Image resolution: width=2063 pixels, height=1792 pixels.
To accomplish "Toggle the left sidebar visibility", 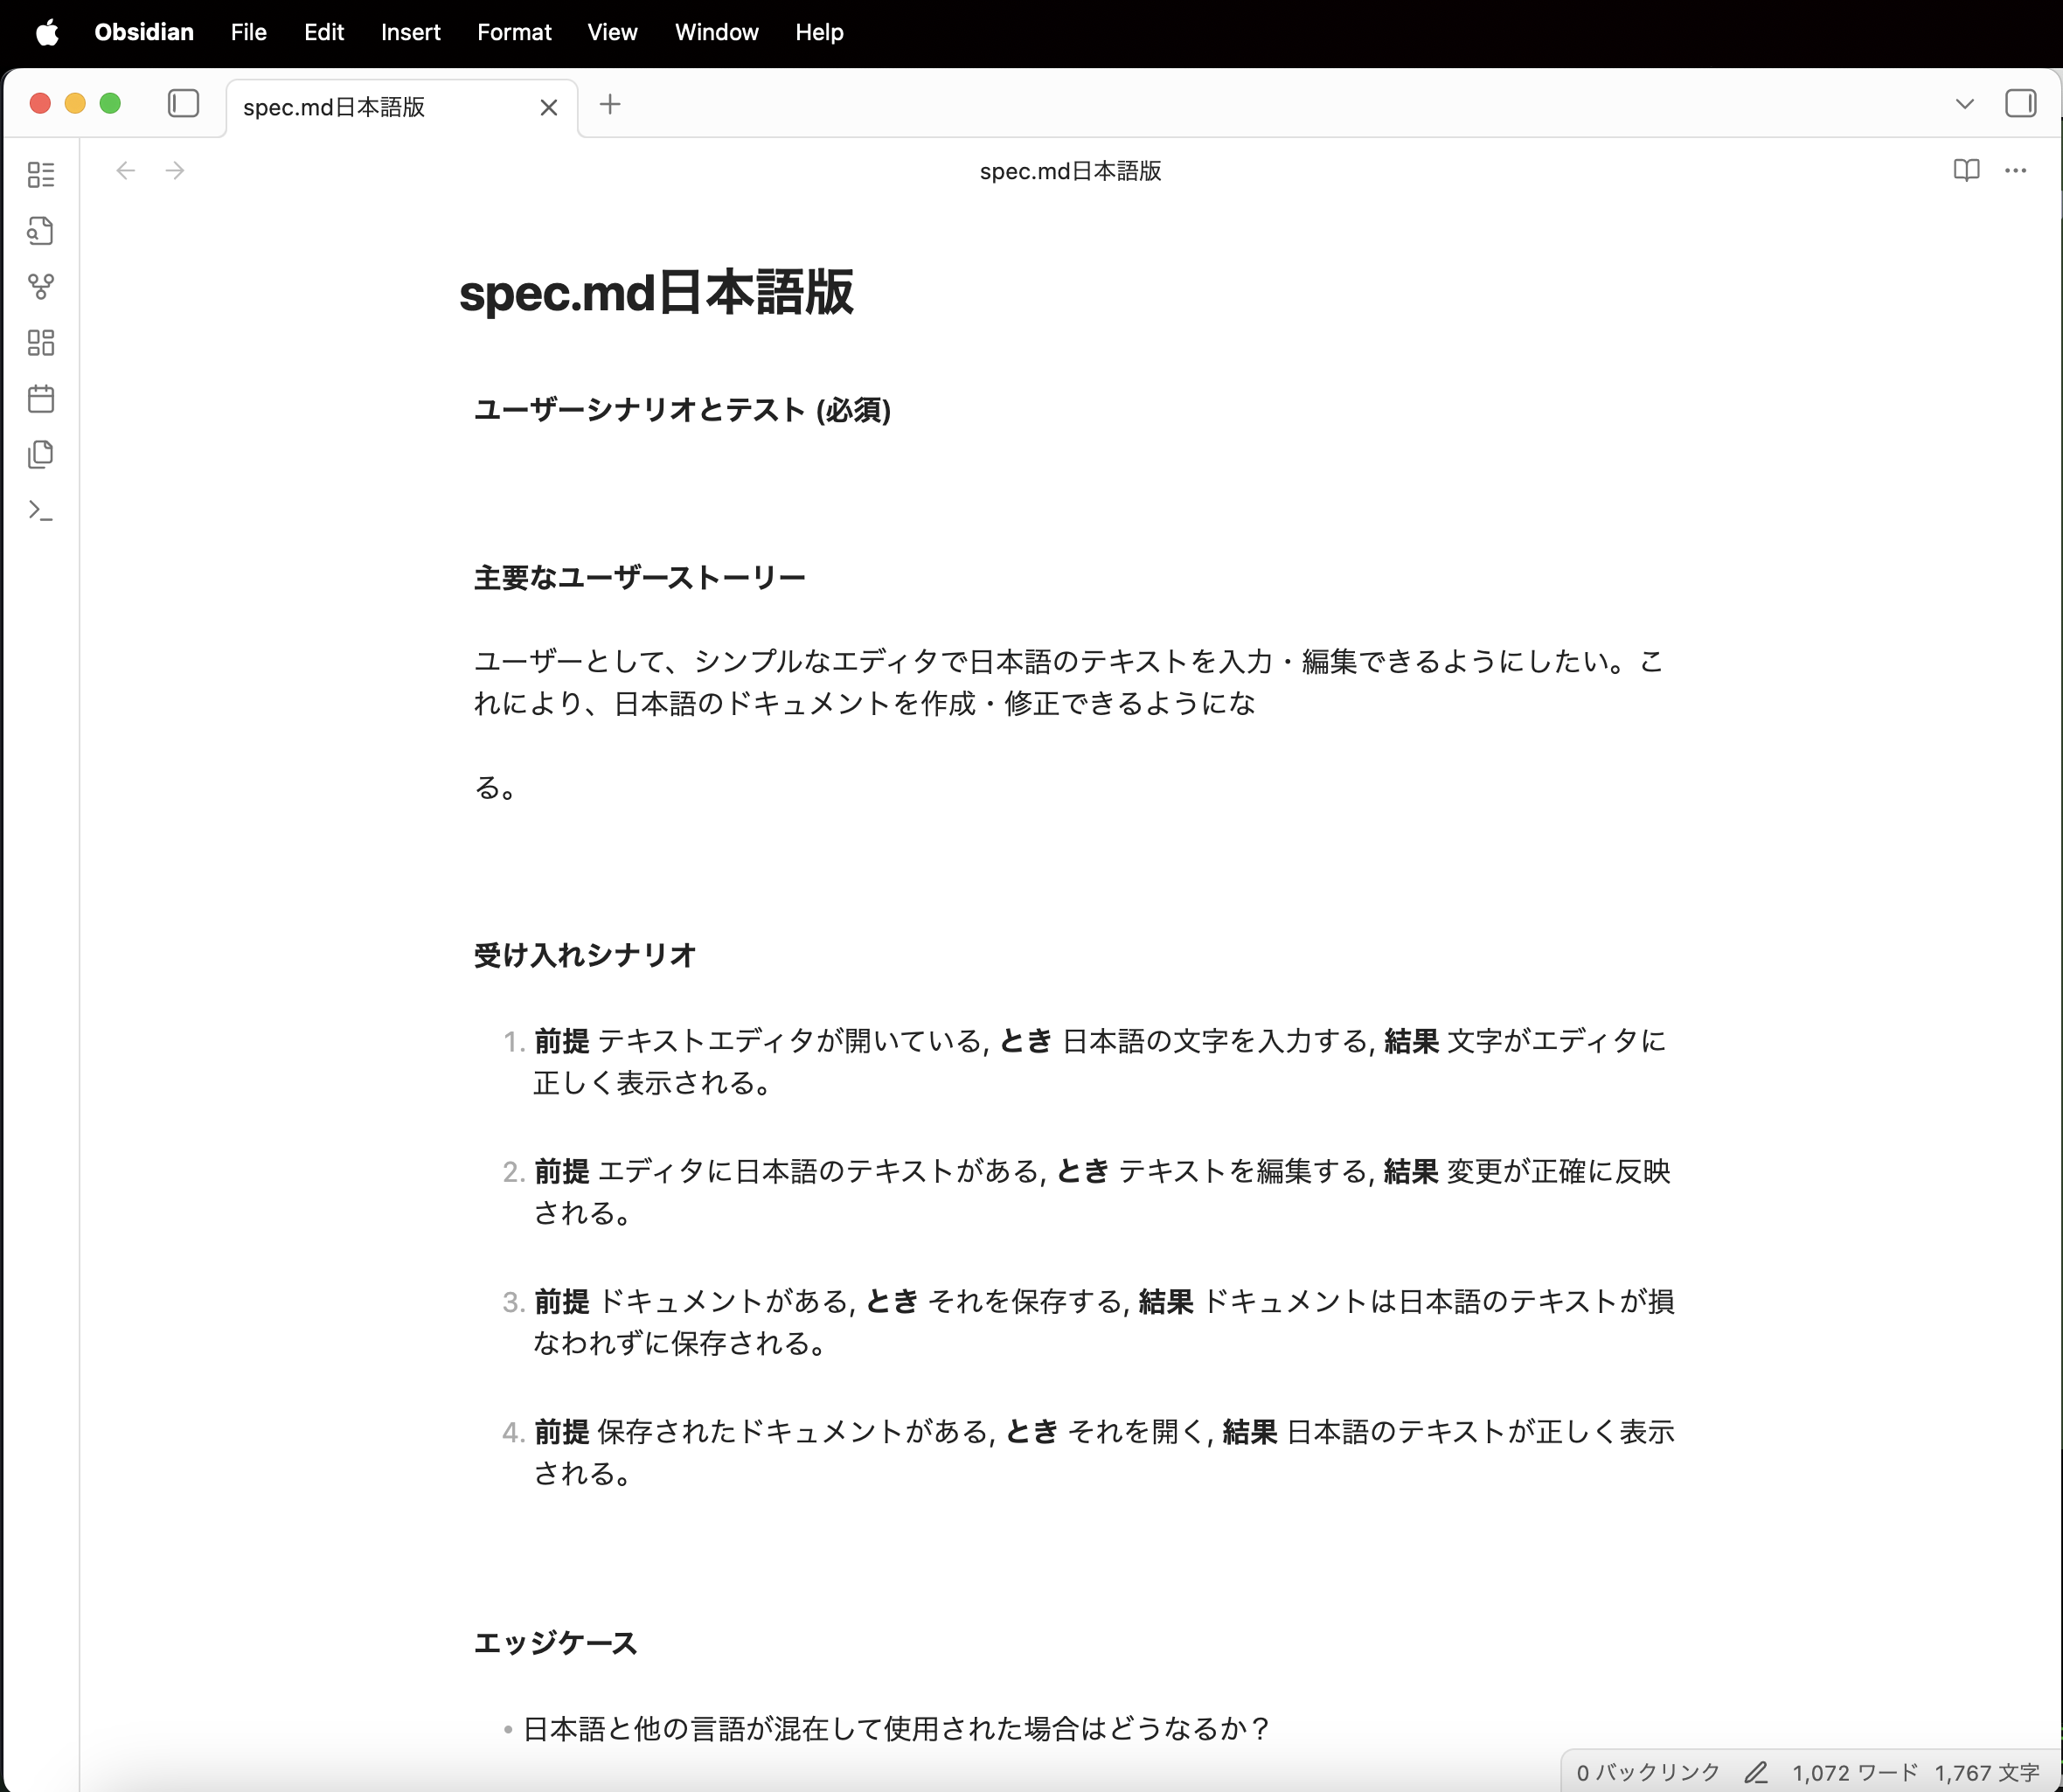I will click(x=182, y=103).
